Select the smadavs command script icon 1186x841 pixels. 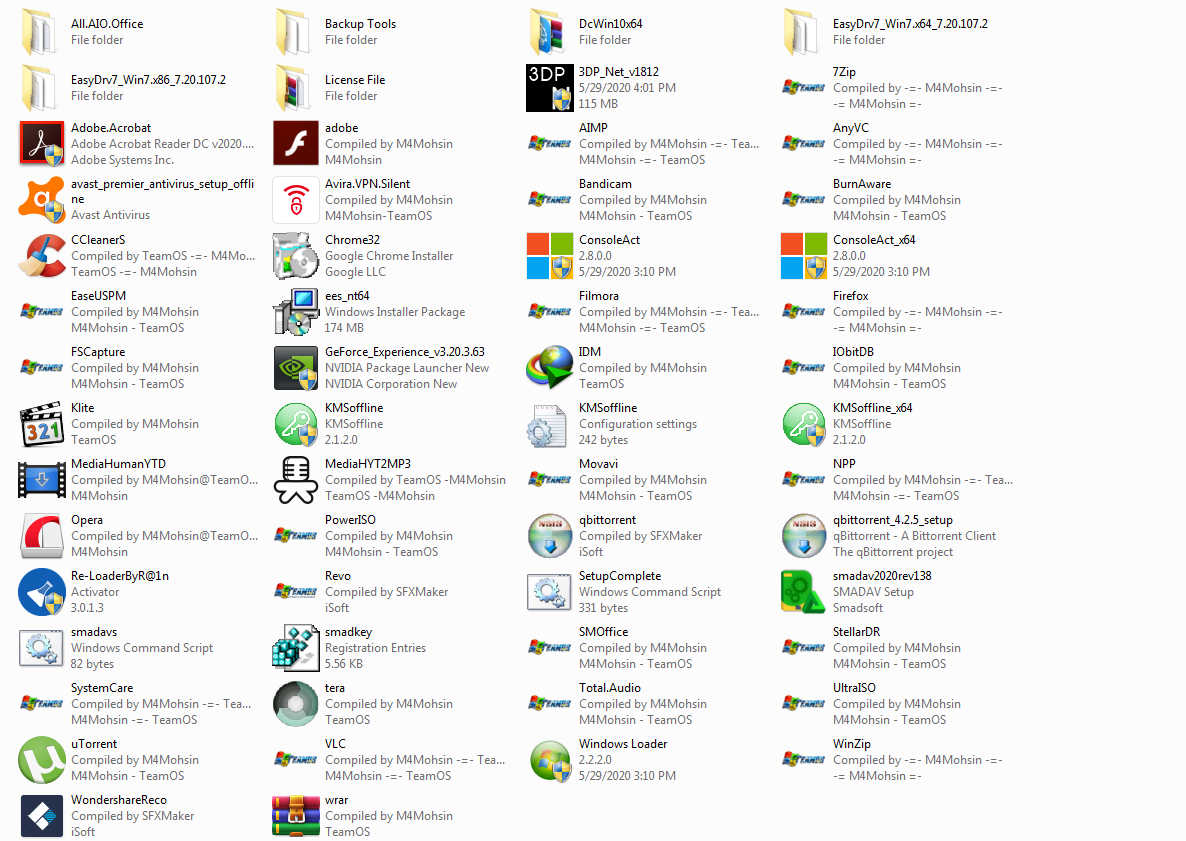(x=41, y=647)
